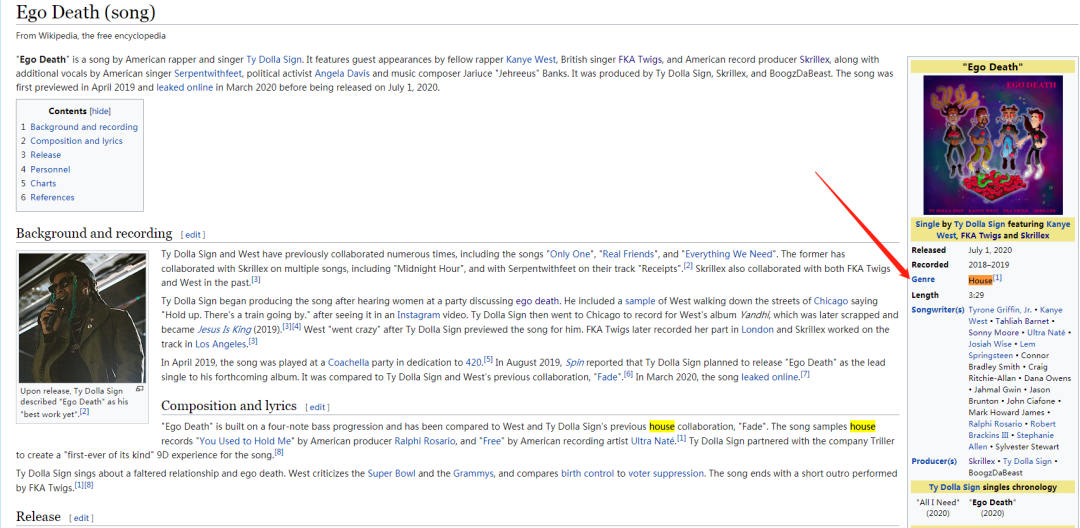Open citation 7 after leaked online
1080x528 pixels.
804,374
